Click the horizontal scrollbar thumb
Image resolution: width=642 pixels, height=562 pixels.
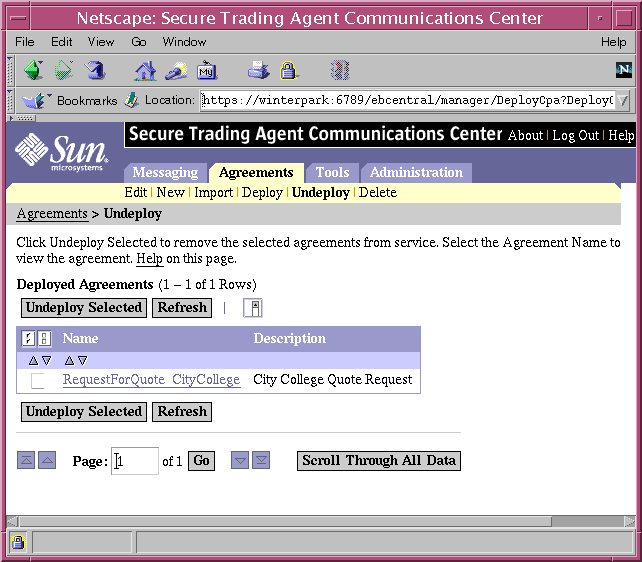[285, 521]
